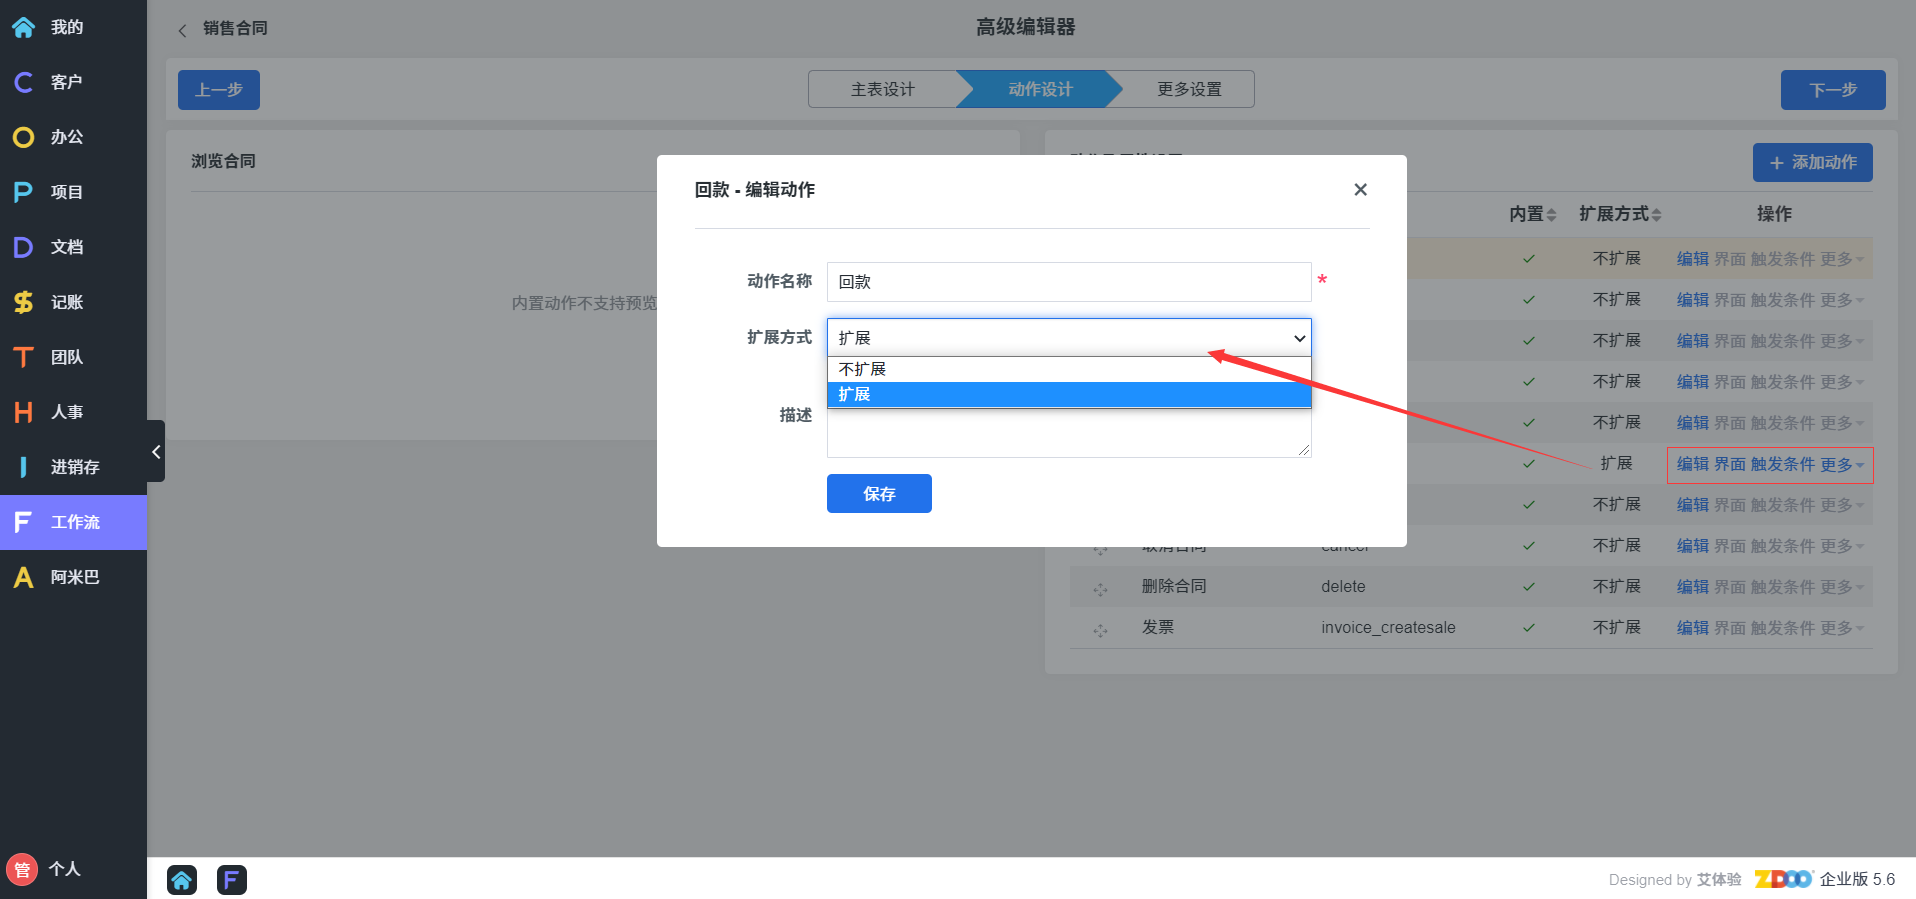Go to the 更多设置 step
1916x899 pixels.
(1189, 89)
